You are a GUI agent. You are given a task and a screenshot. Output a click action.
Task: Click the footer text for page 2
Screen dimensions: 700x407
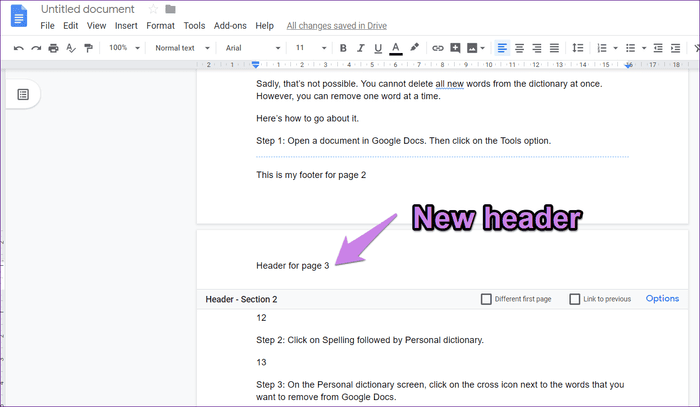coord(311,175)
